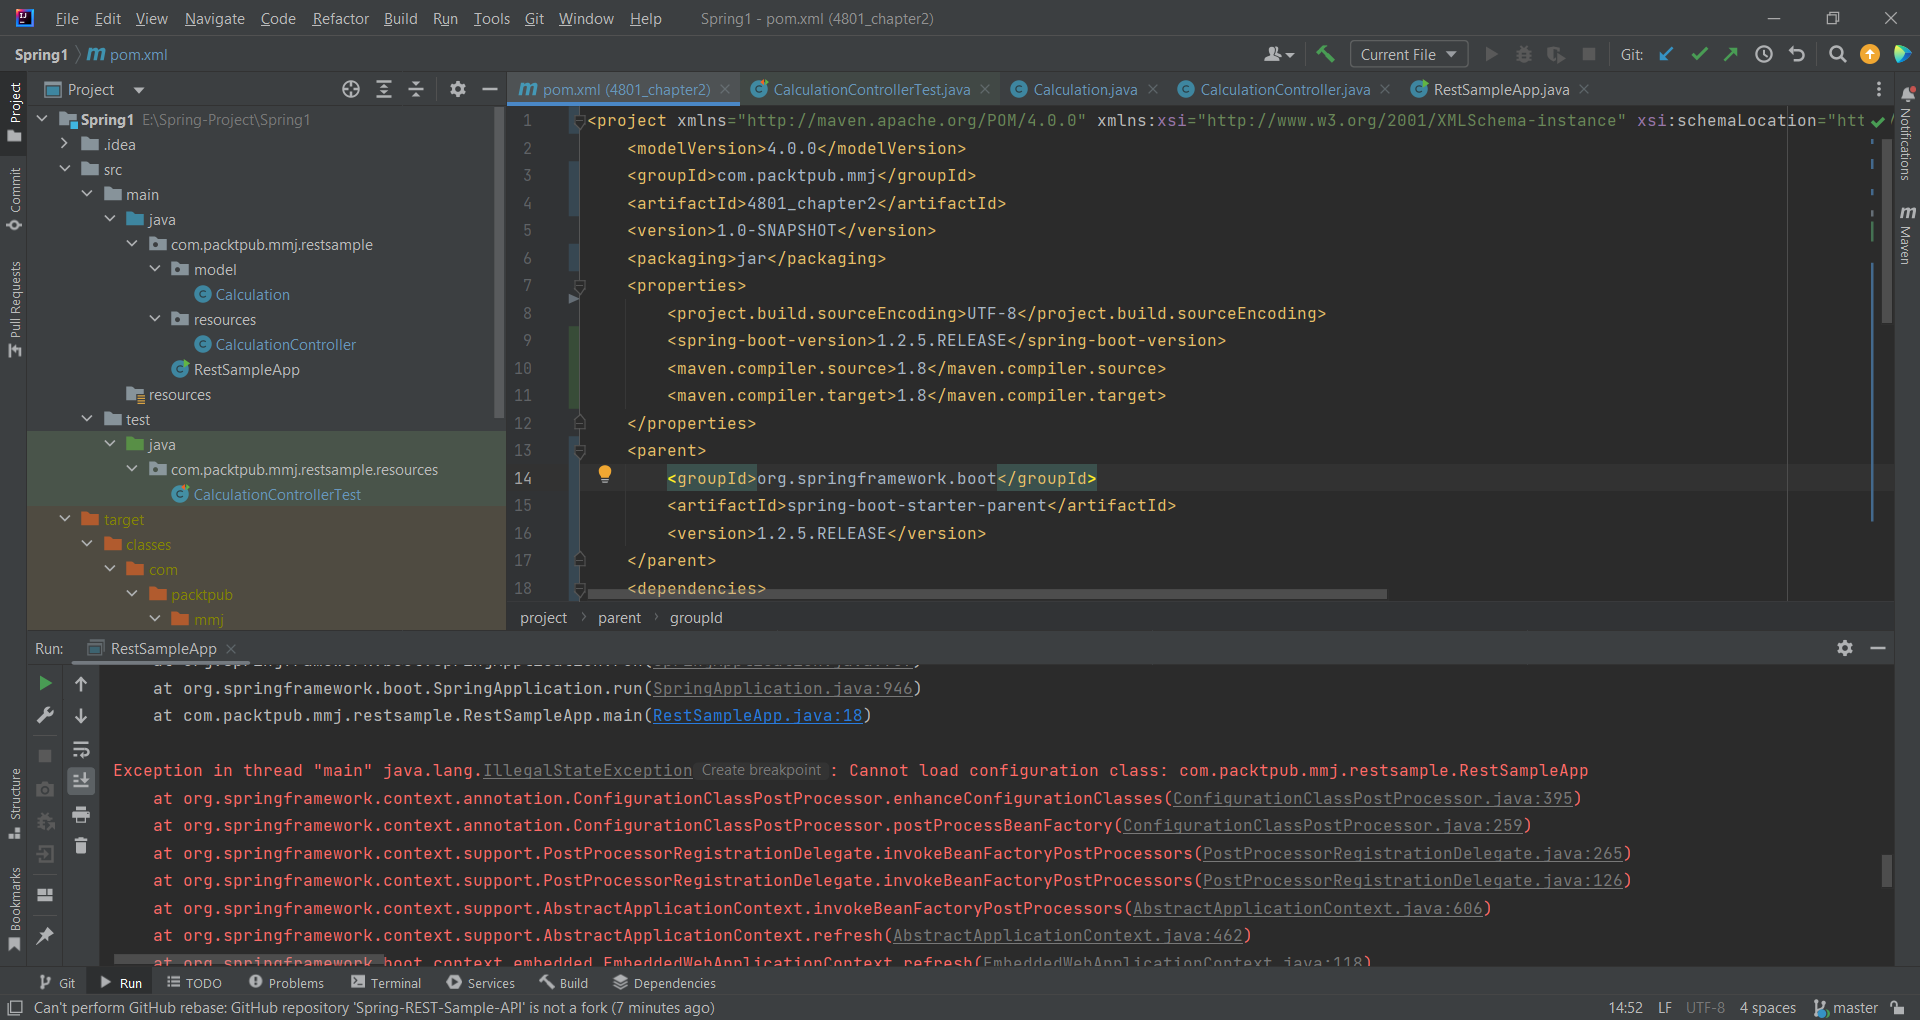The image size is (1920, 1020).
Task: Click the quick-fix light bulb on line 14
Action: (x=604, y=474)
